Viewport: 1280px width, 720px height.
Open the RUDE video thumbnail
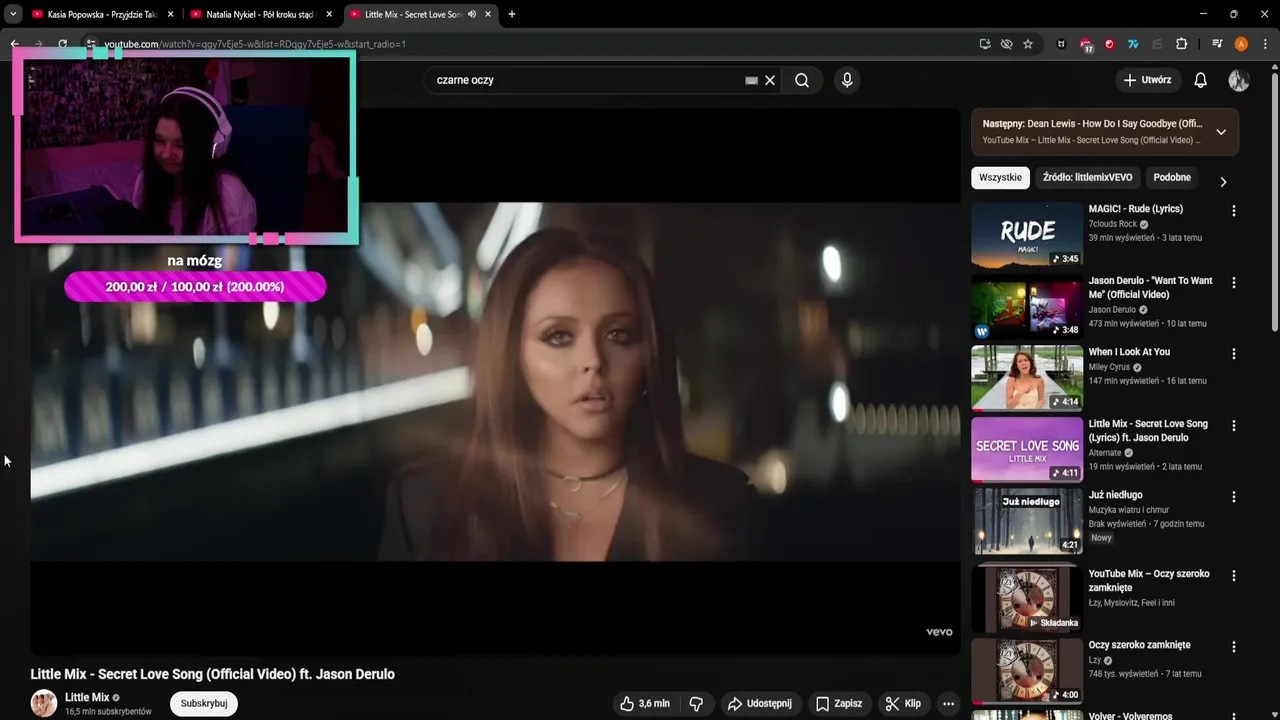[x=1027, y=235]
